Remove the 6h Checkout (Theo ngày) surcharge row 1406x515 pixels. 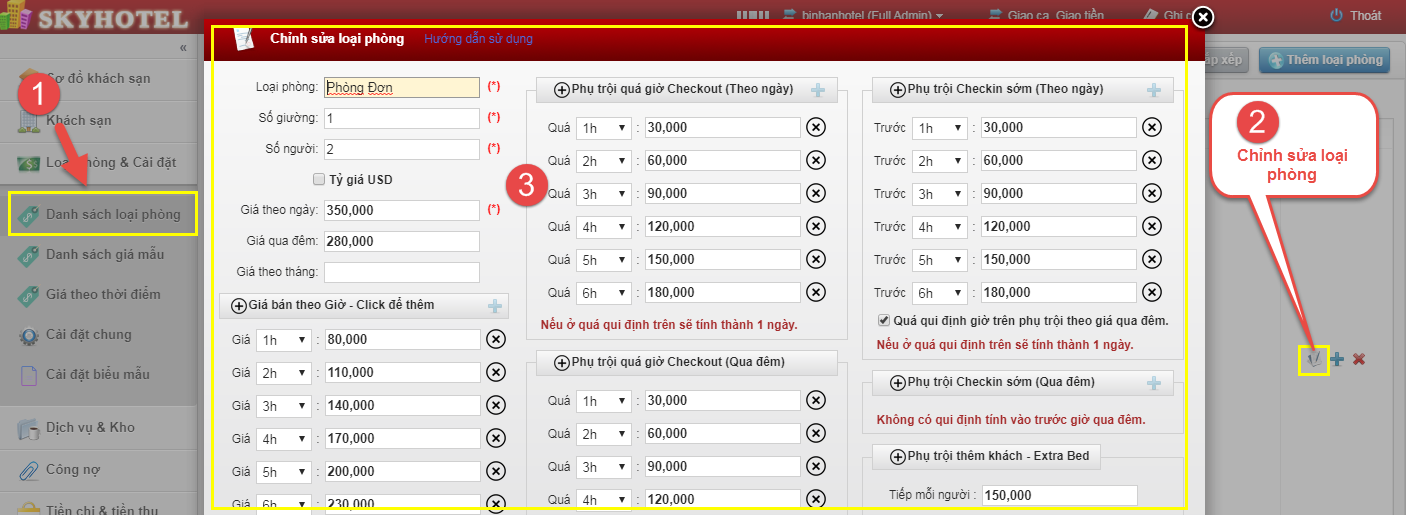[x=816, y=292]
